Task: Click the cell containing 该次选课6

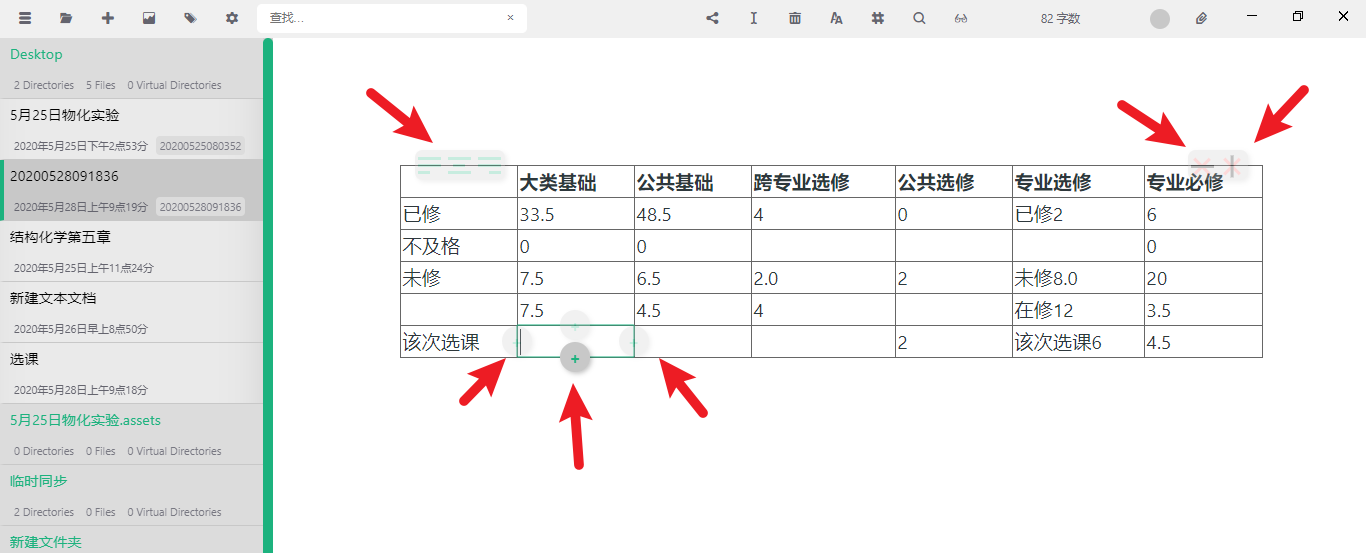Action: coord(1079,342)
